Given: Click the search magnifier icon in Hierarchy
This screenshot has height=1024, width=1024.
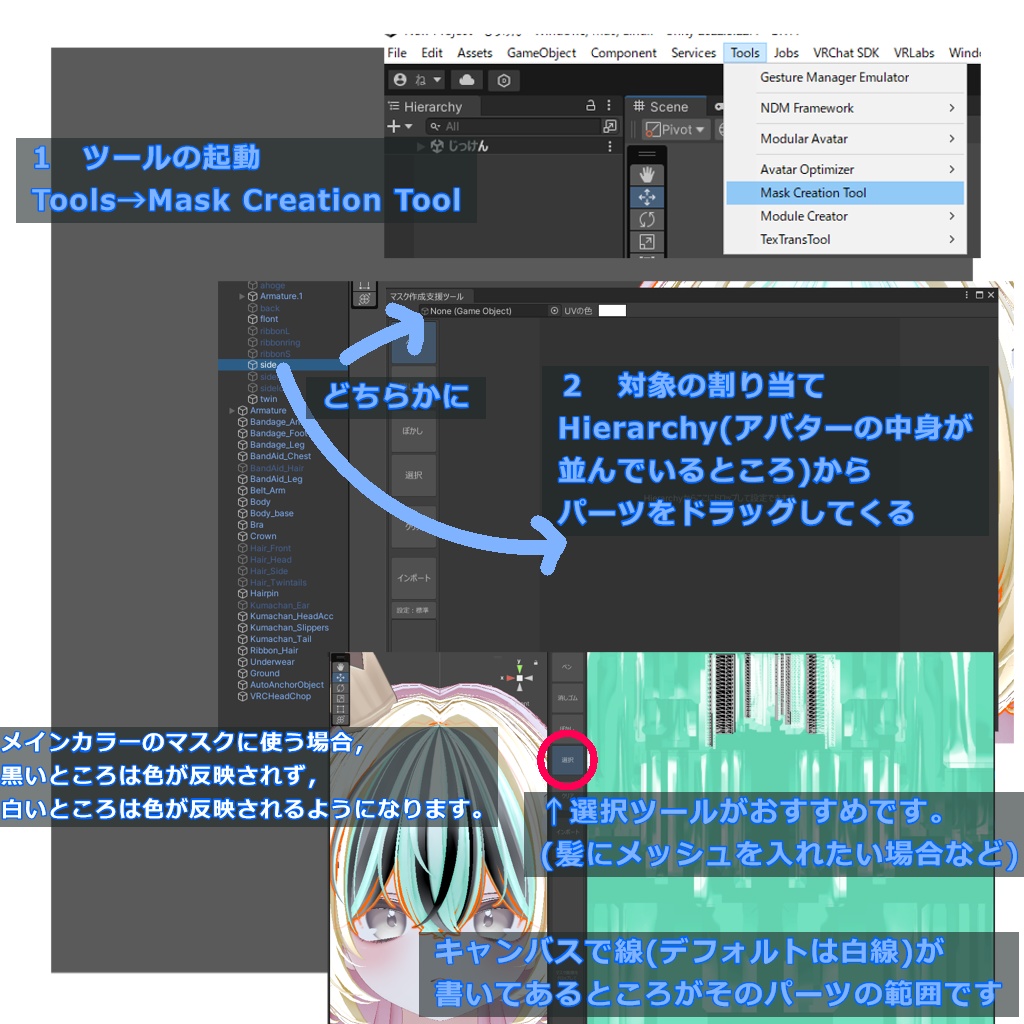Looking at the screenshot, I should tap(435, 126).
